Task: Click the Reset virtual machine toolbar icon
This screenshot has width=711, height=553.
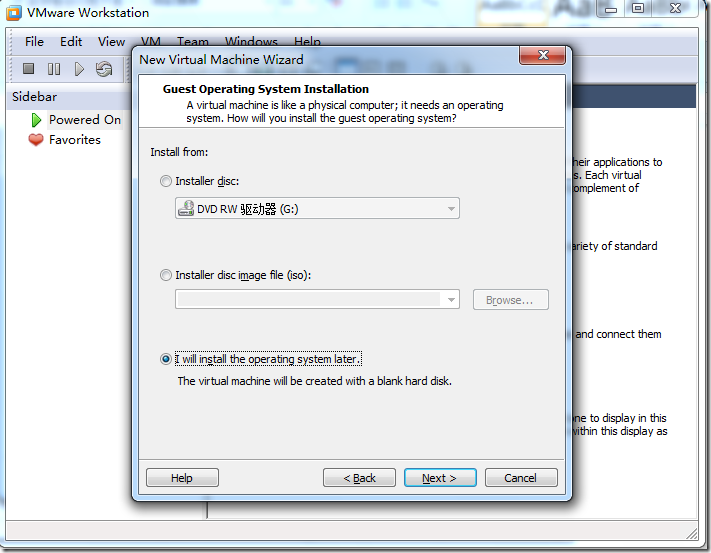Action: 104,69
